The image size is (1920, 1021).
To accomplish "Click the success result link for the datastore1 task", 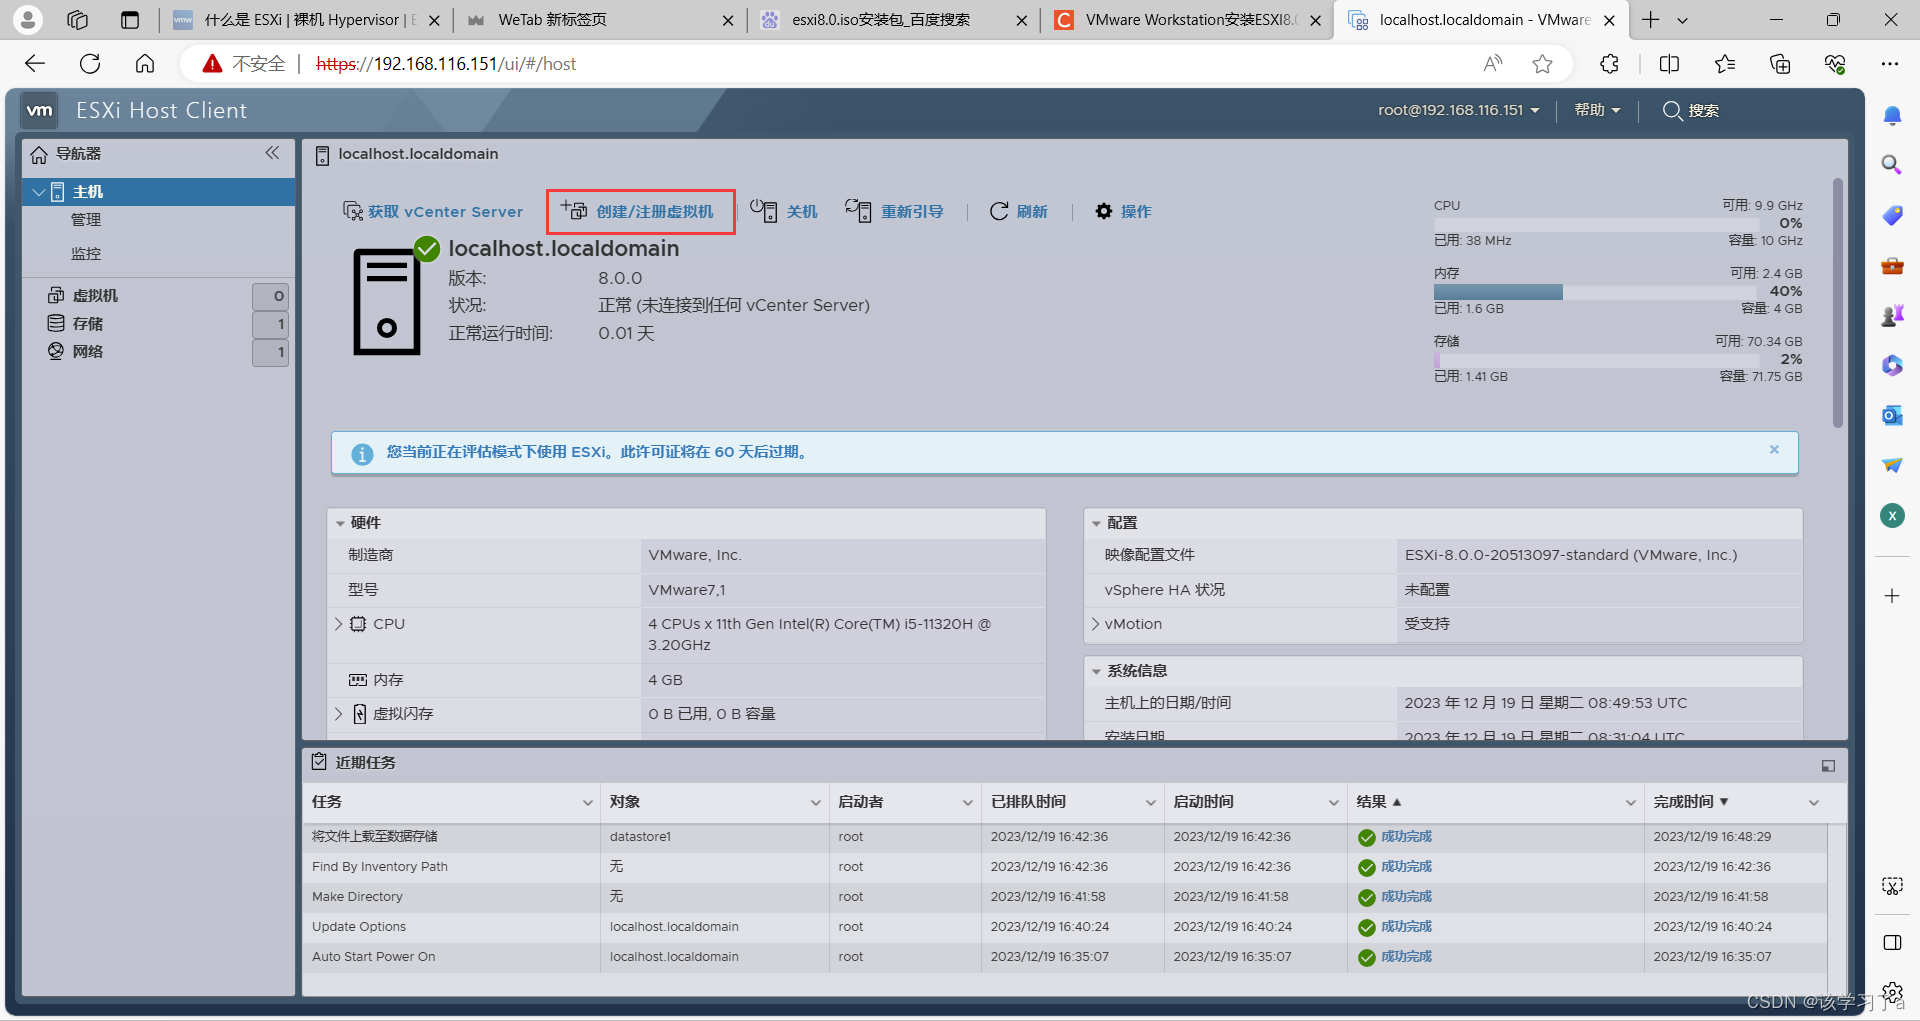I will 1406,837.
